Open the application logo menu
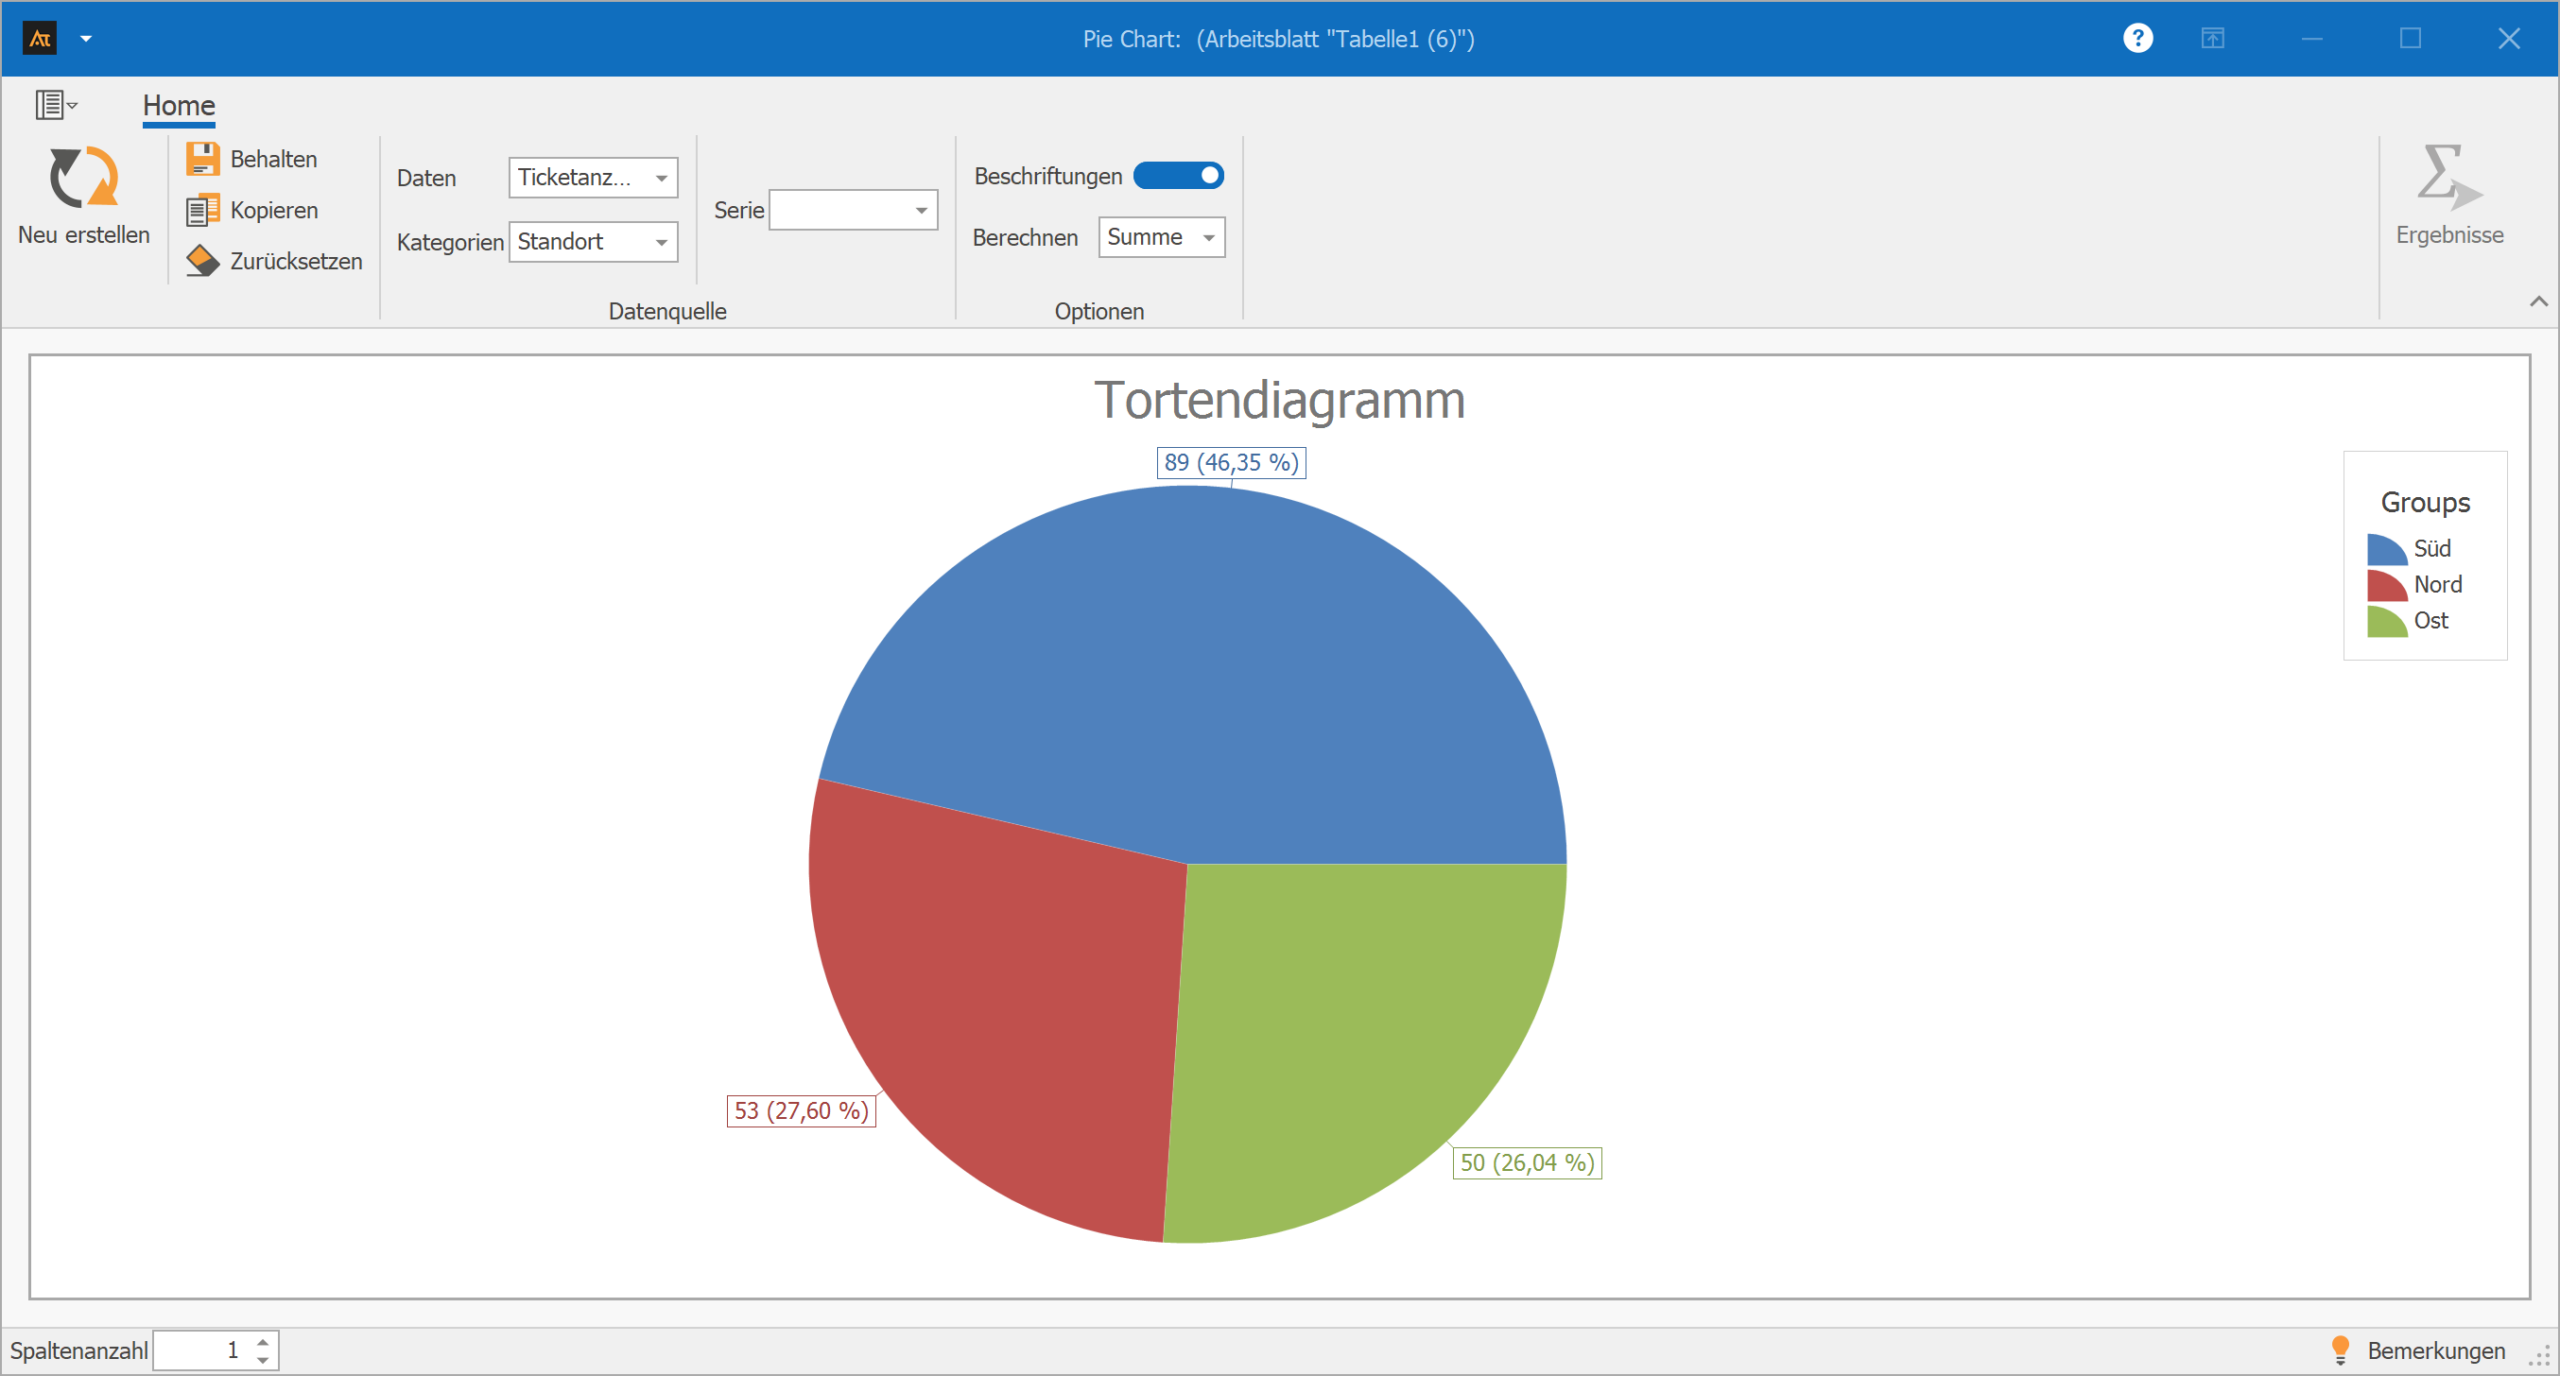This screenshot has height=1376, width=2560. point(40,38)
